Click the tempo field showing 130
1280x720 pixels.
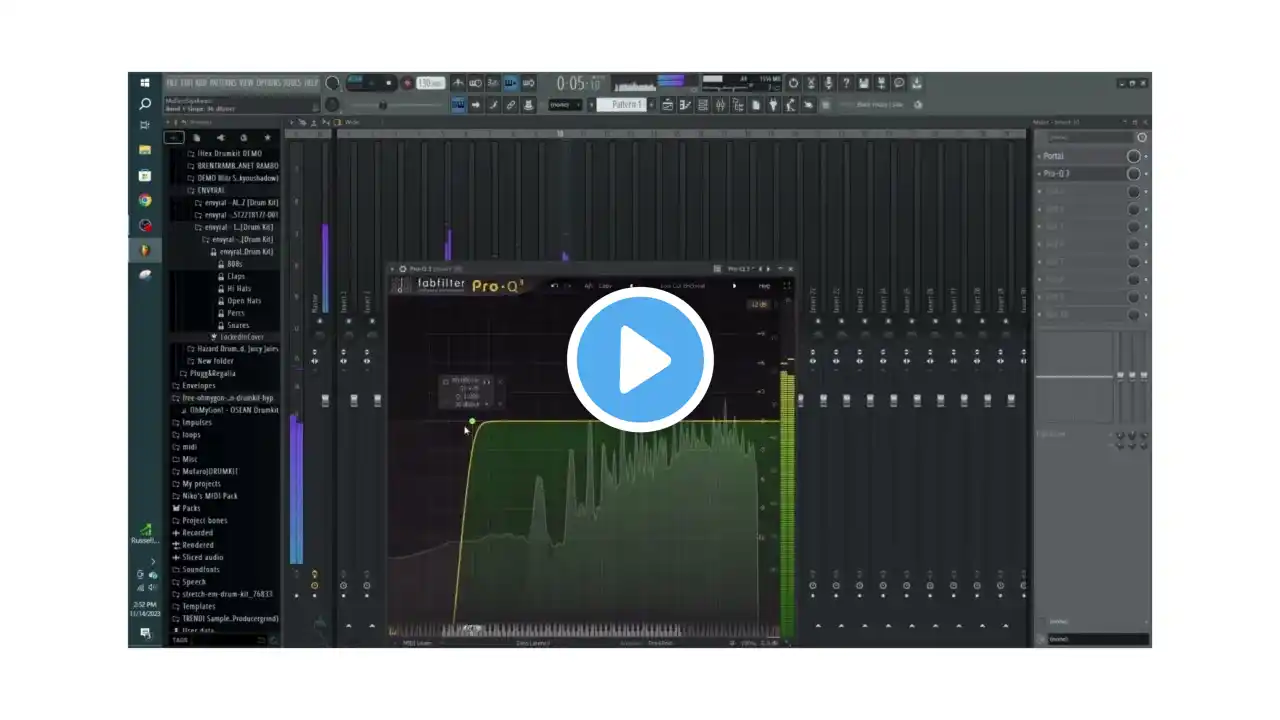tap(430, 83)
